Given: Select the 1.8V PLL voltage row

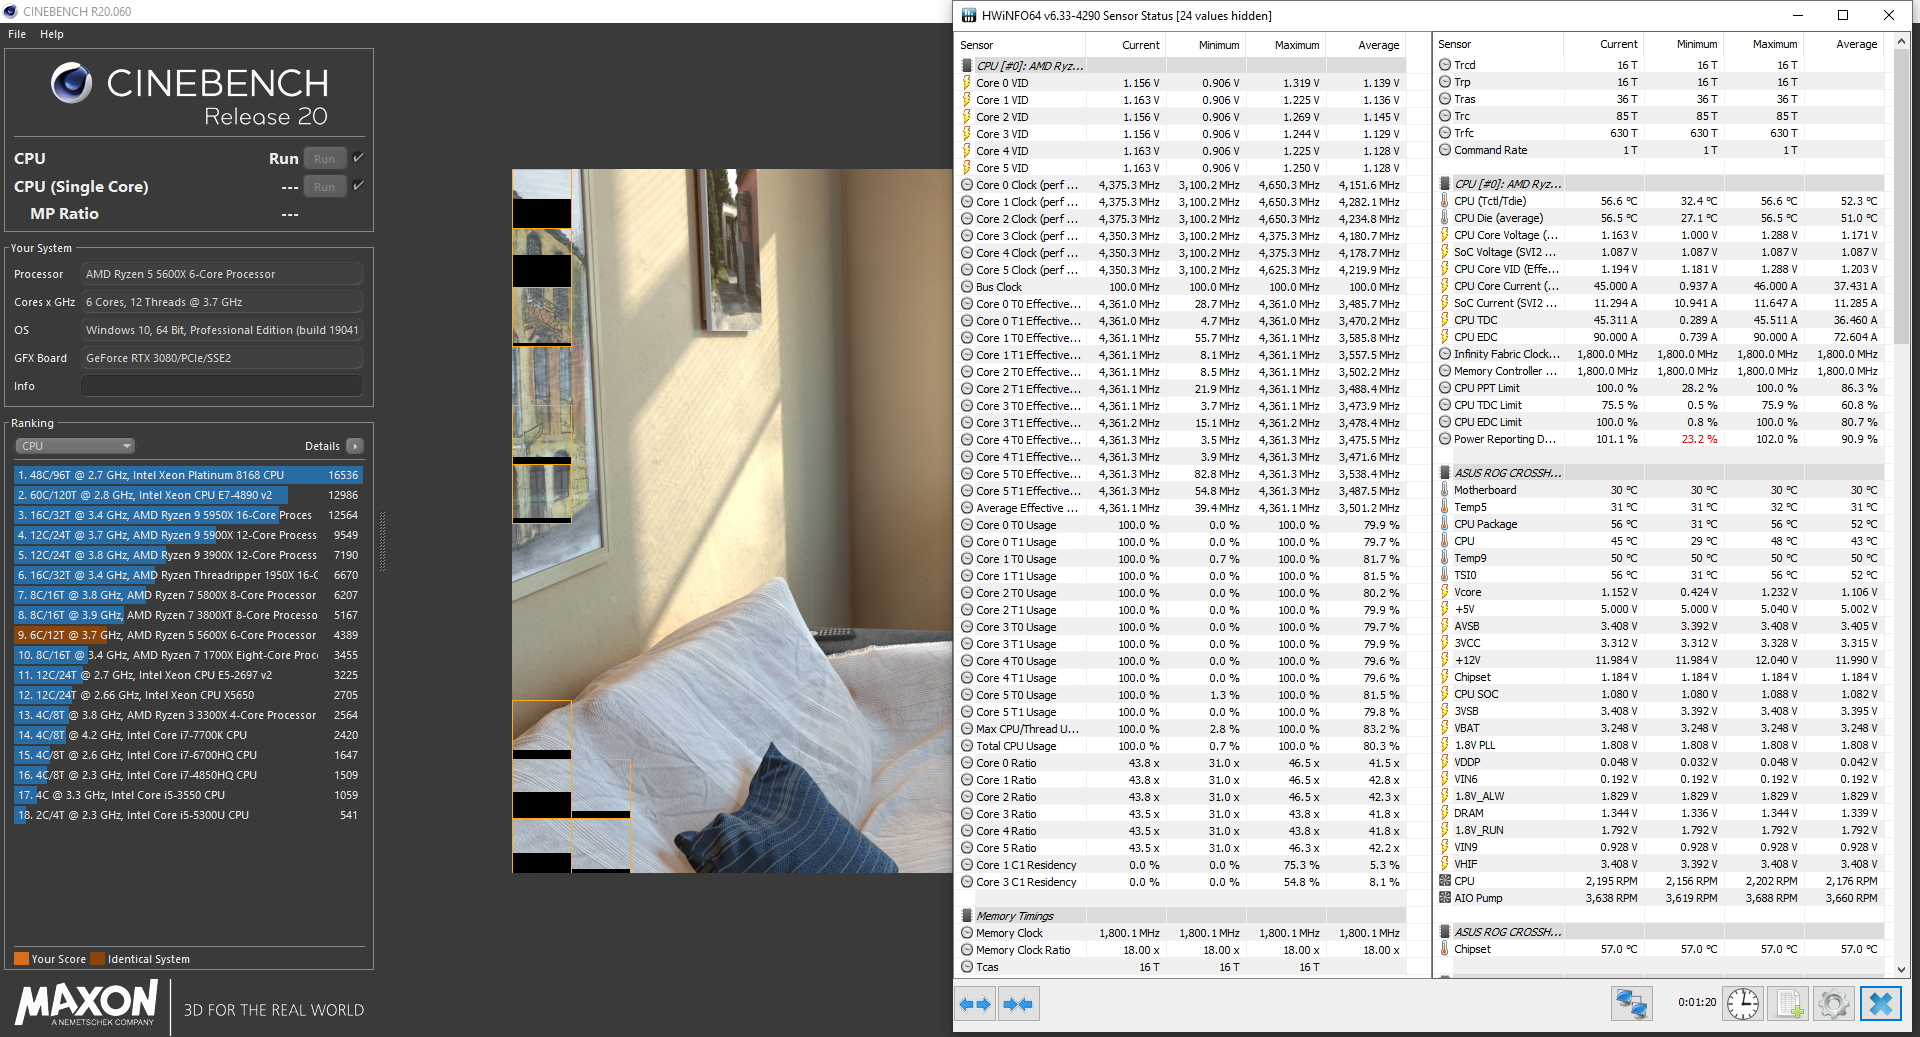Looking at the screenshot, I should point(1660,745).
